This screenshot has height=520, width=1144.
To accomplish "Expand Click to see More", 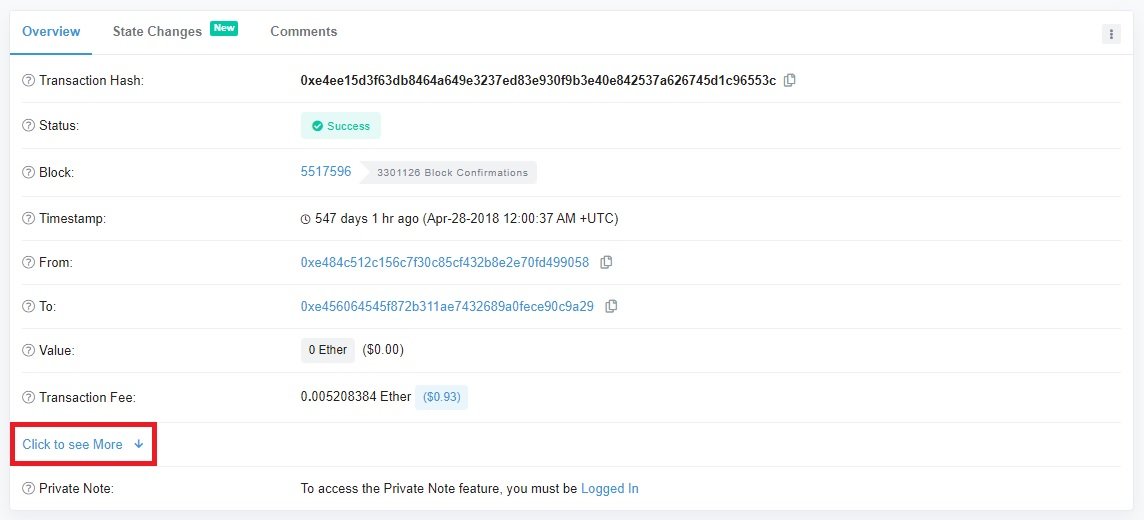I will [82, 445].
